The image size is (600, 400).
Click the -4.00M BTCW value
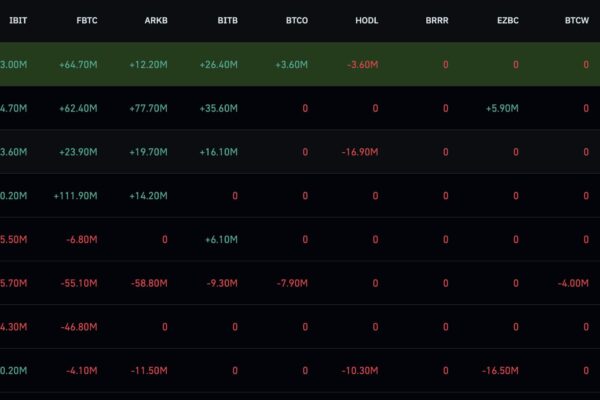coord(573,283)
